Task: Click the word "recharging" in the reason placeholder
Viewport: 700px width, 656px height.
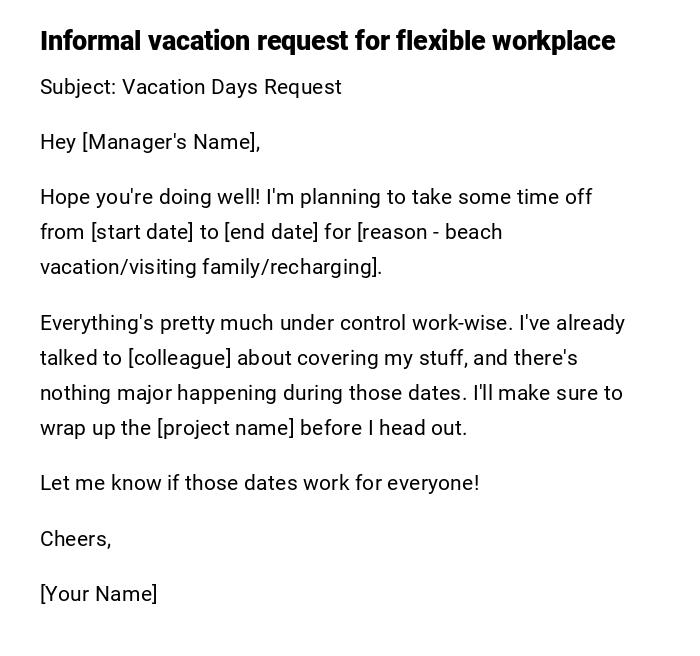Action: point(326,267)
